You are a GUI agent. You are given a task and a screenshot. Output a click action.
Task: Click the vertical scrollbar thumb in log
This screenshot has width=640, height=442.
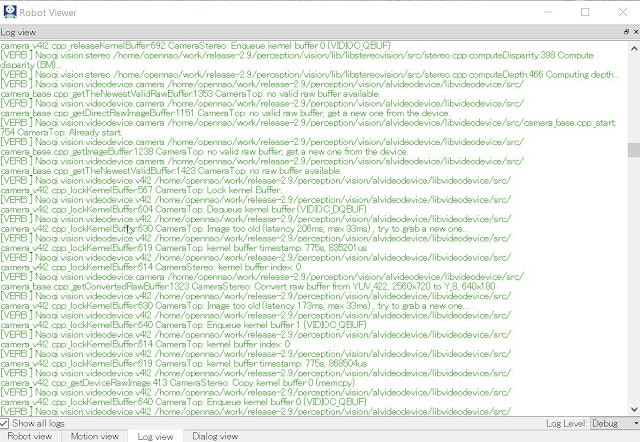point(634,150)
